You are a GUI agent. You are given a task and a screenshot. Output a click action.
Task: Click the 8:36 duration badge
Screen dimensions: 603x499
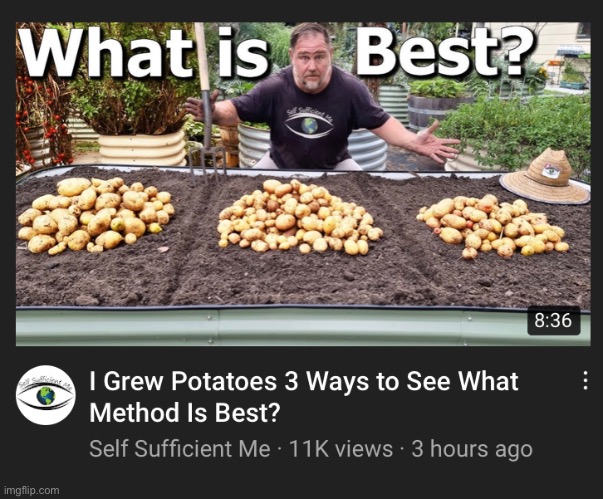pyautogui.click(x=553, y=320)
